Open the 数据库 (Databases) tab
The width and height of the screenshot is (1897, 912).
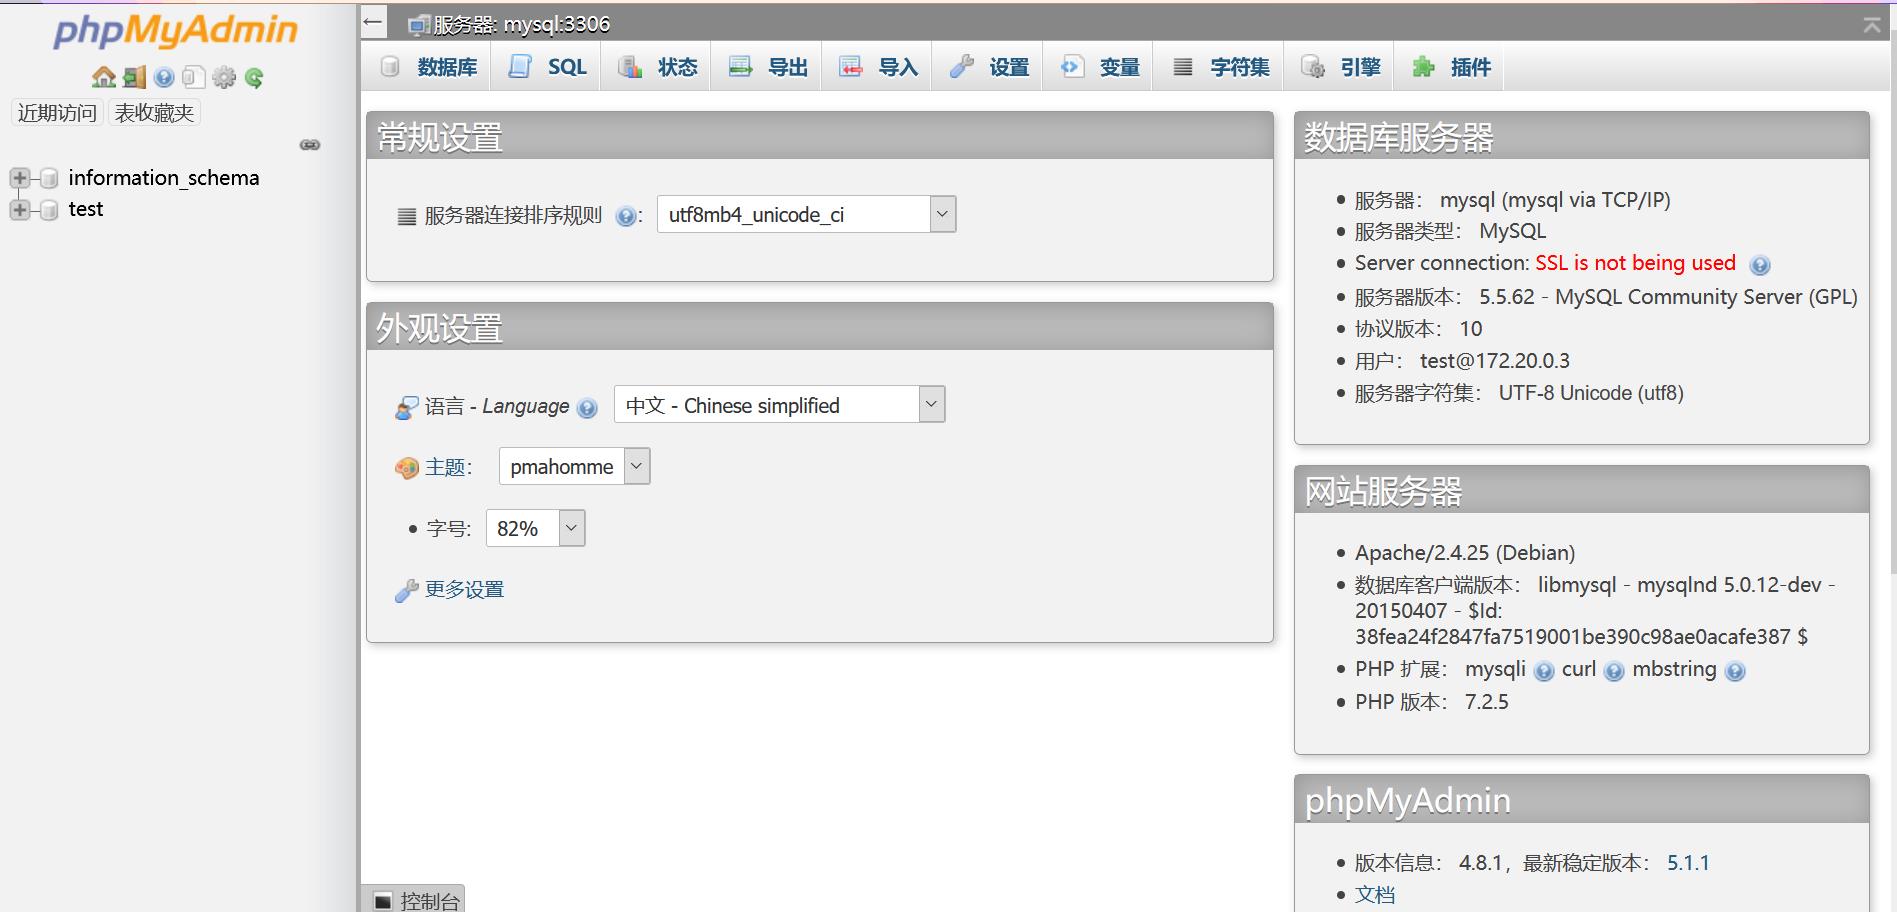click(429, 67)
